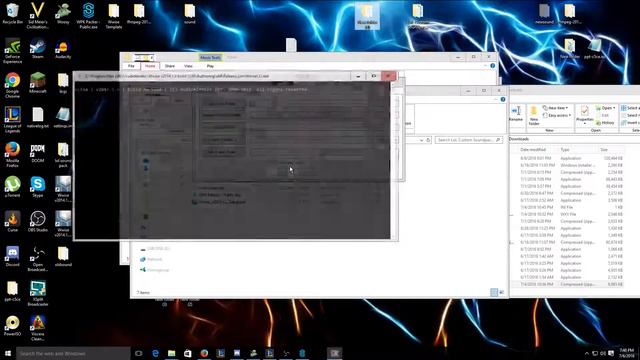Image resolution: width=640 pixels, height=360 pixels.
Task: Focus the Search LoL Custom Sounds field
Action: pos(469,140)
